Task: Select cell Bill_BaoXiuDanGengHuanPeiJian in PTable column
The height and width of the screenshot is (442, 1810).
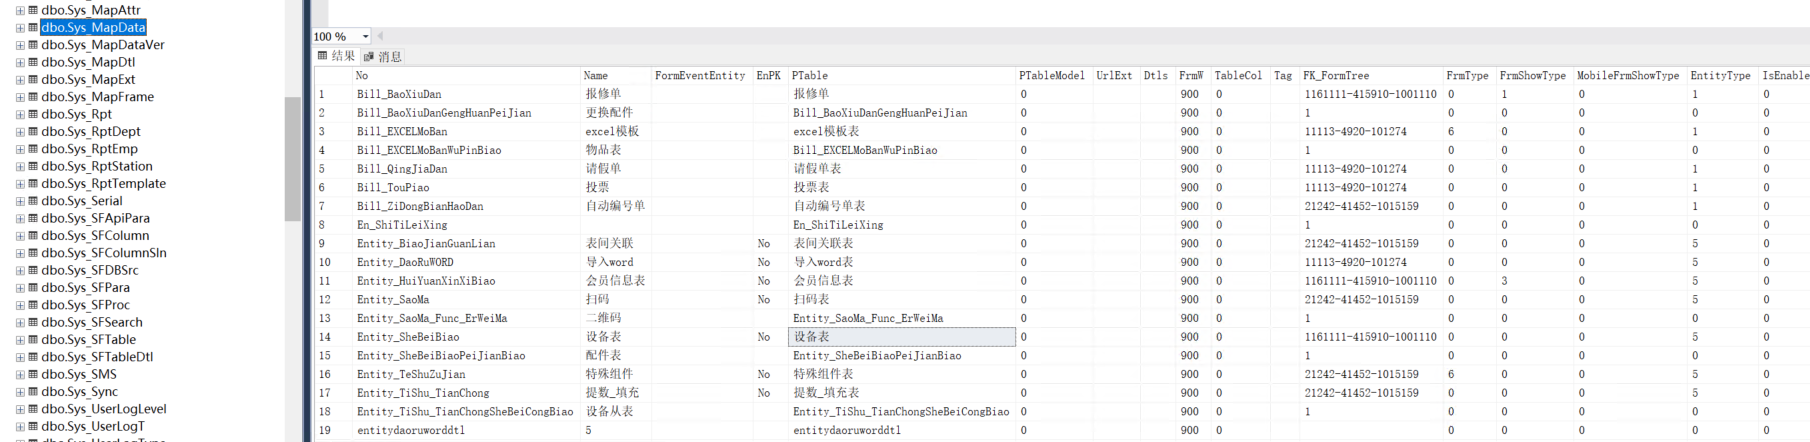Action: pyautogui.click(x=901, y=113)
